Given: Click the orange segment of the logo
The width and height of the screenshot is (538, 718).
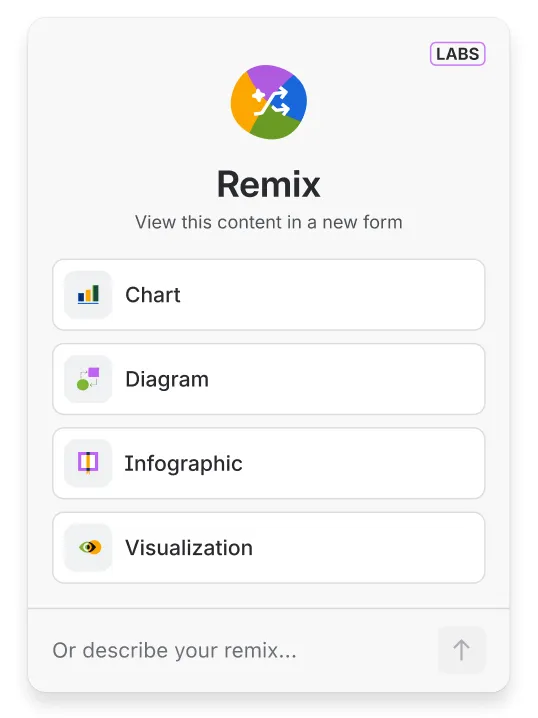Looking at the screenshot, I should pos(241,103).
